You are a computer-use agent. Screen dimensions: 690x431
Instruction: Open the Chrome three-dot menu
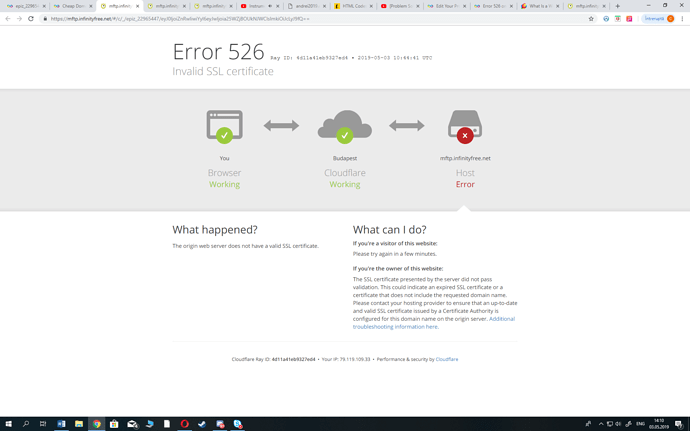click(x=682, y=19)
